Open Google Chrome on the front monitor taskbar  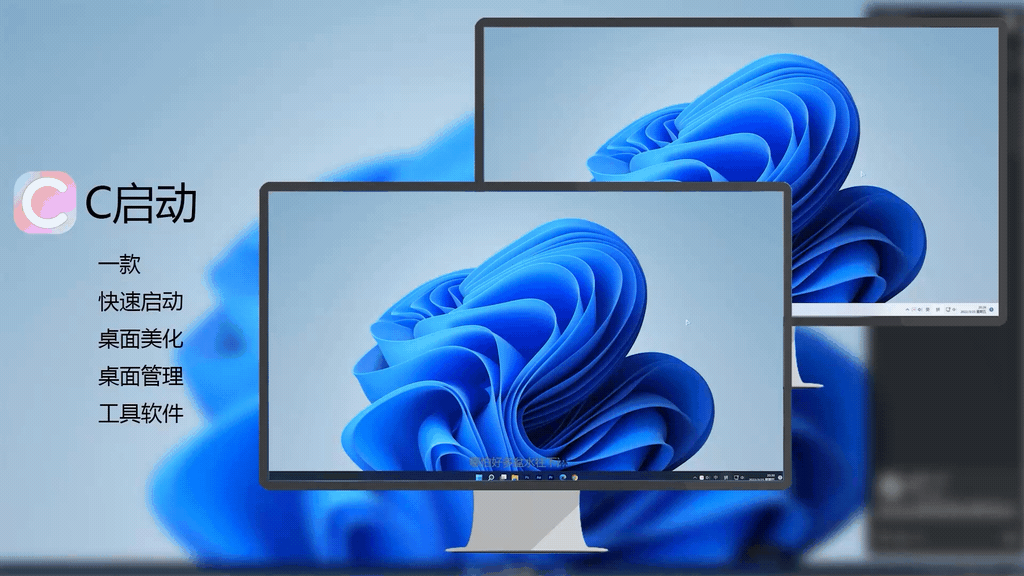[575, 478]
